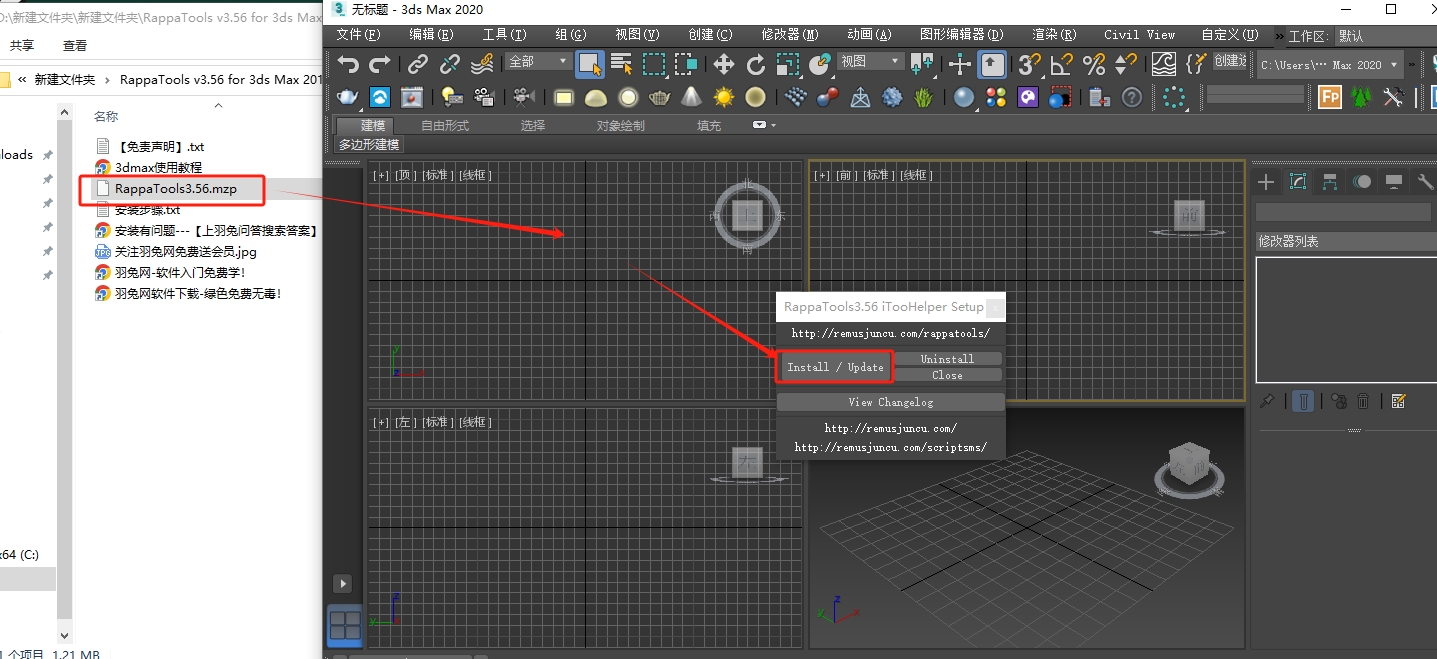Viewport: 1437px width, 659px height.
Task: Click the Install / Update button
Action: (835, 367)
